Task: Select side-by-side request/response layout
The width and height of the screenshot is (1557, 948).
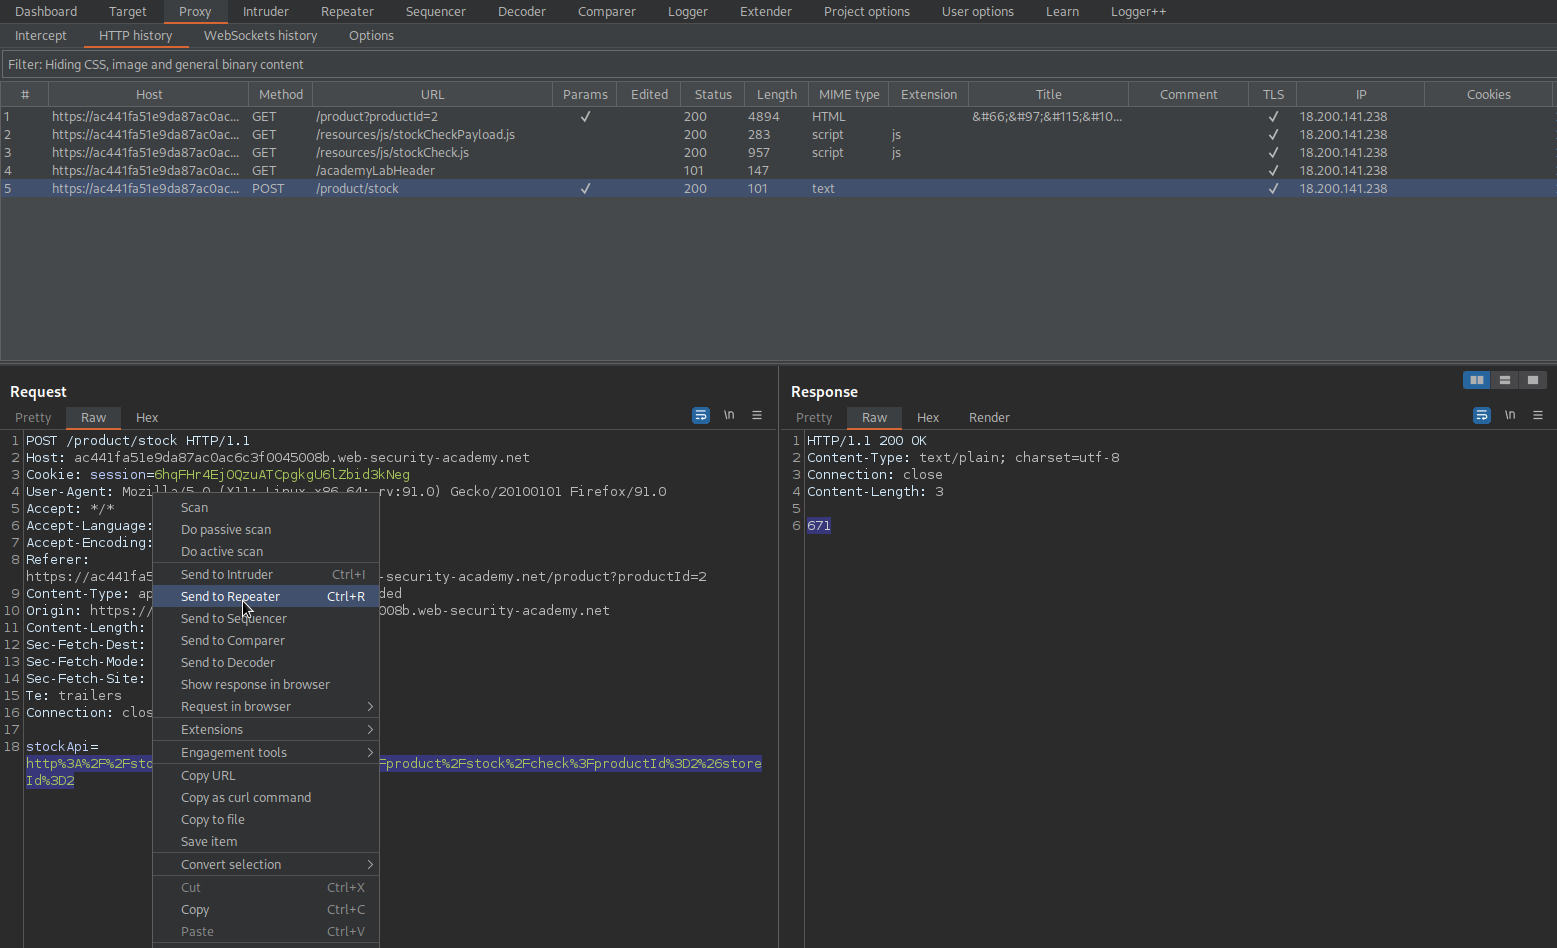Action: click(1476, 380)
